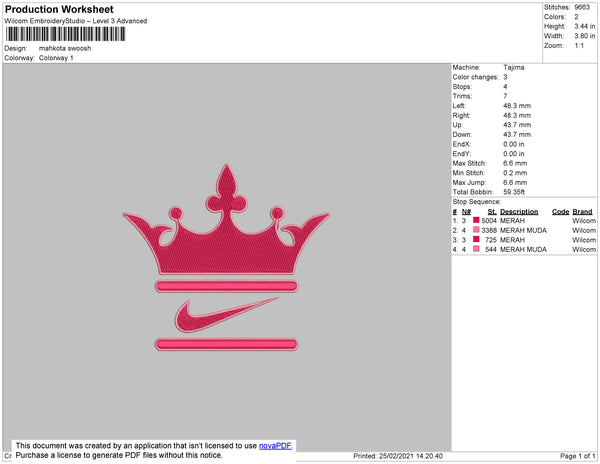Click the barcode under the worksheet title
Screen dimensions: 600x464
pos(65,34)
